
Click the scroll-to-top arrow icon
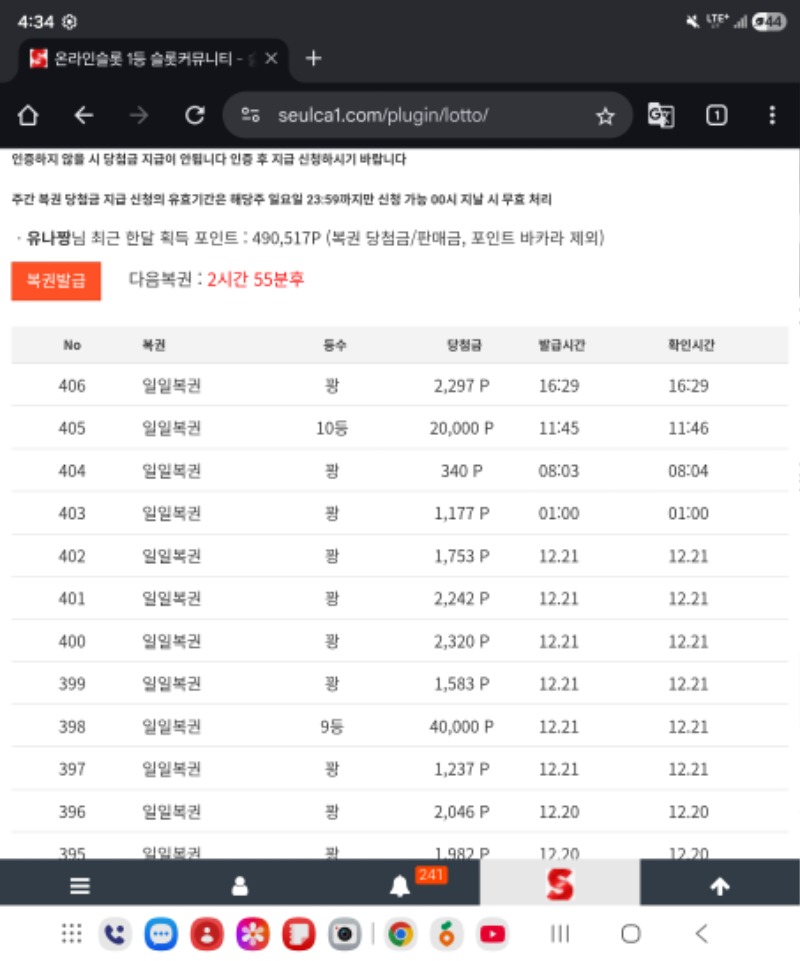719,886
